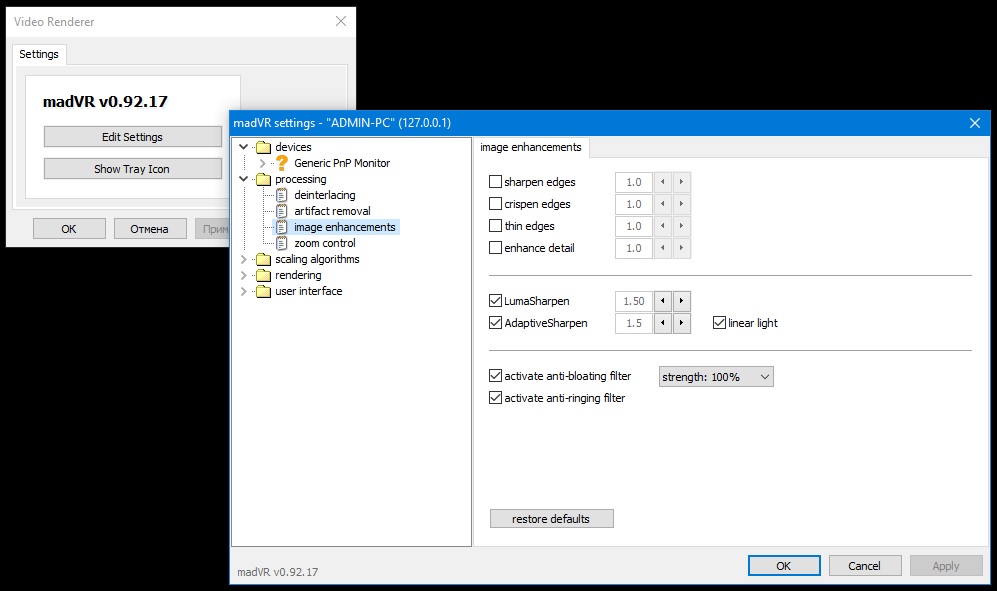Increase the sharpen edges value

(681, 182)
